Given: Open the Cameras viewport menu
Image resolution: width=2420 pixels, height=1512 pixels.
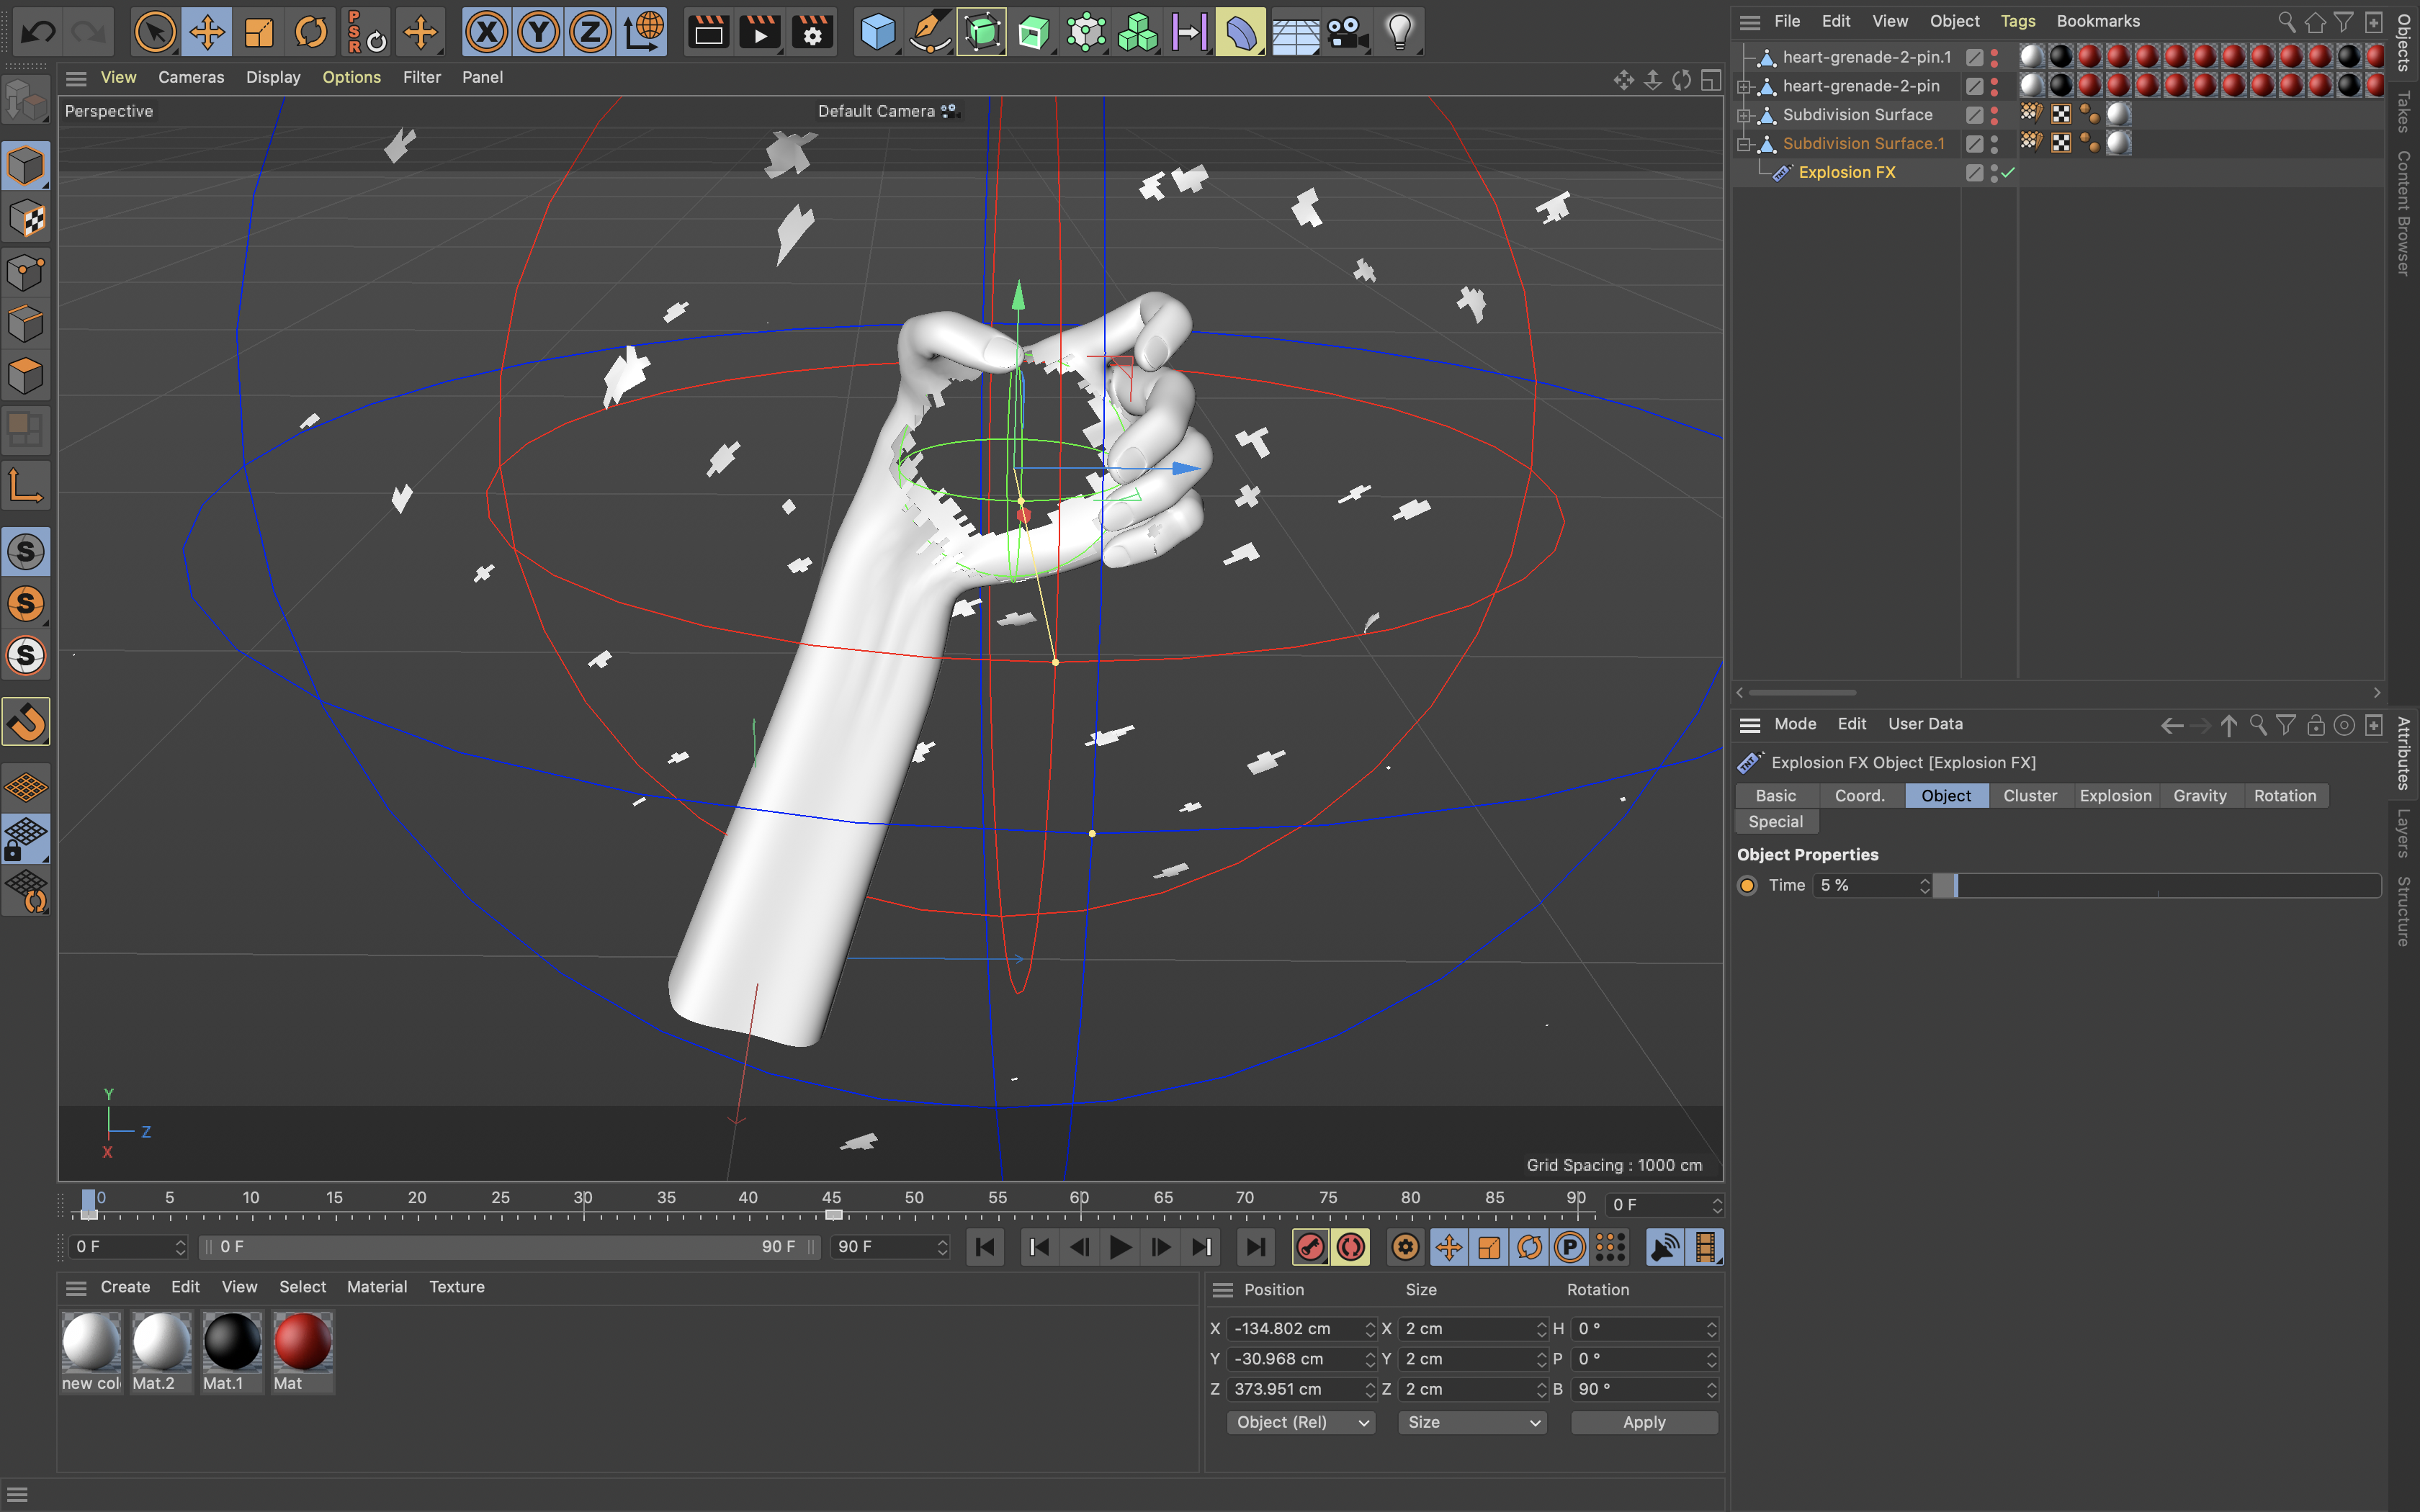Looking at the screenshot, I should [x=191, y=77].
